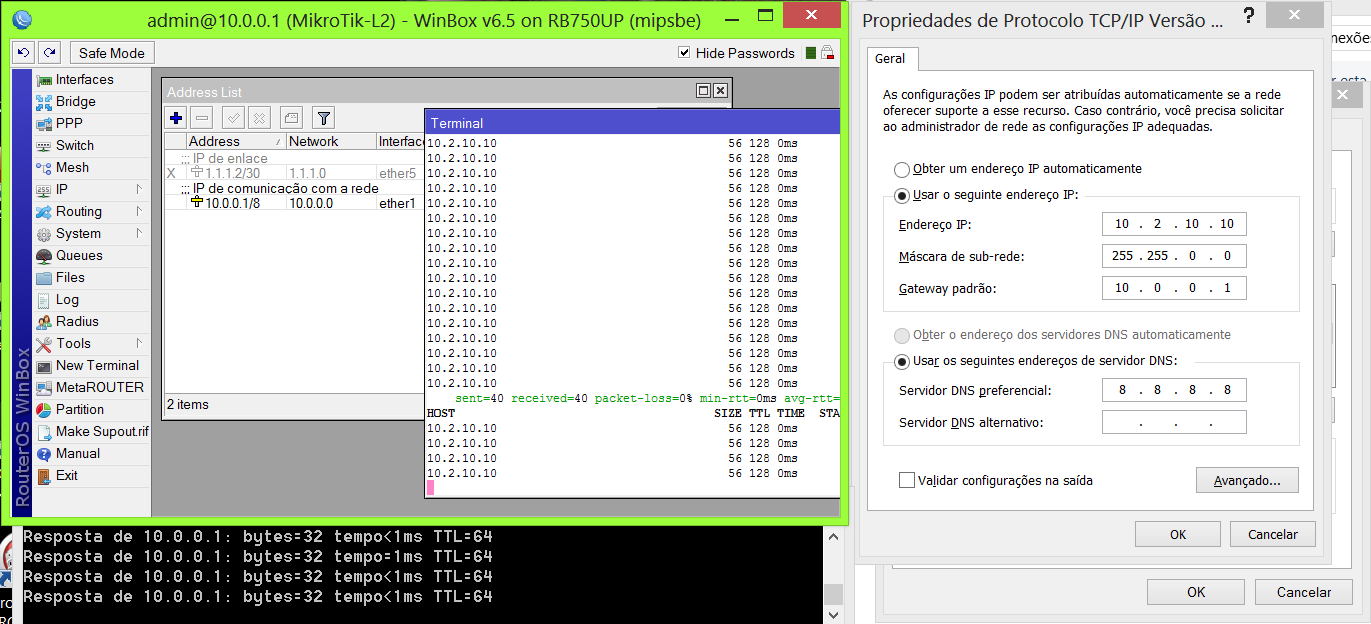
Task: Click the Servidor DNS alternativo field
Action: click(x=1174, y=422)
